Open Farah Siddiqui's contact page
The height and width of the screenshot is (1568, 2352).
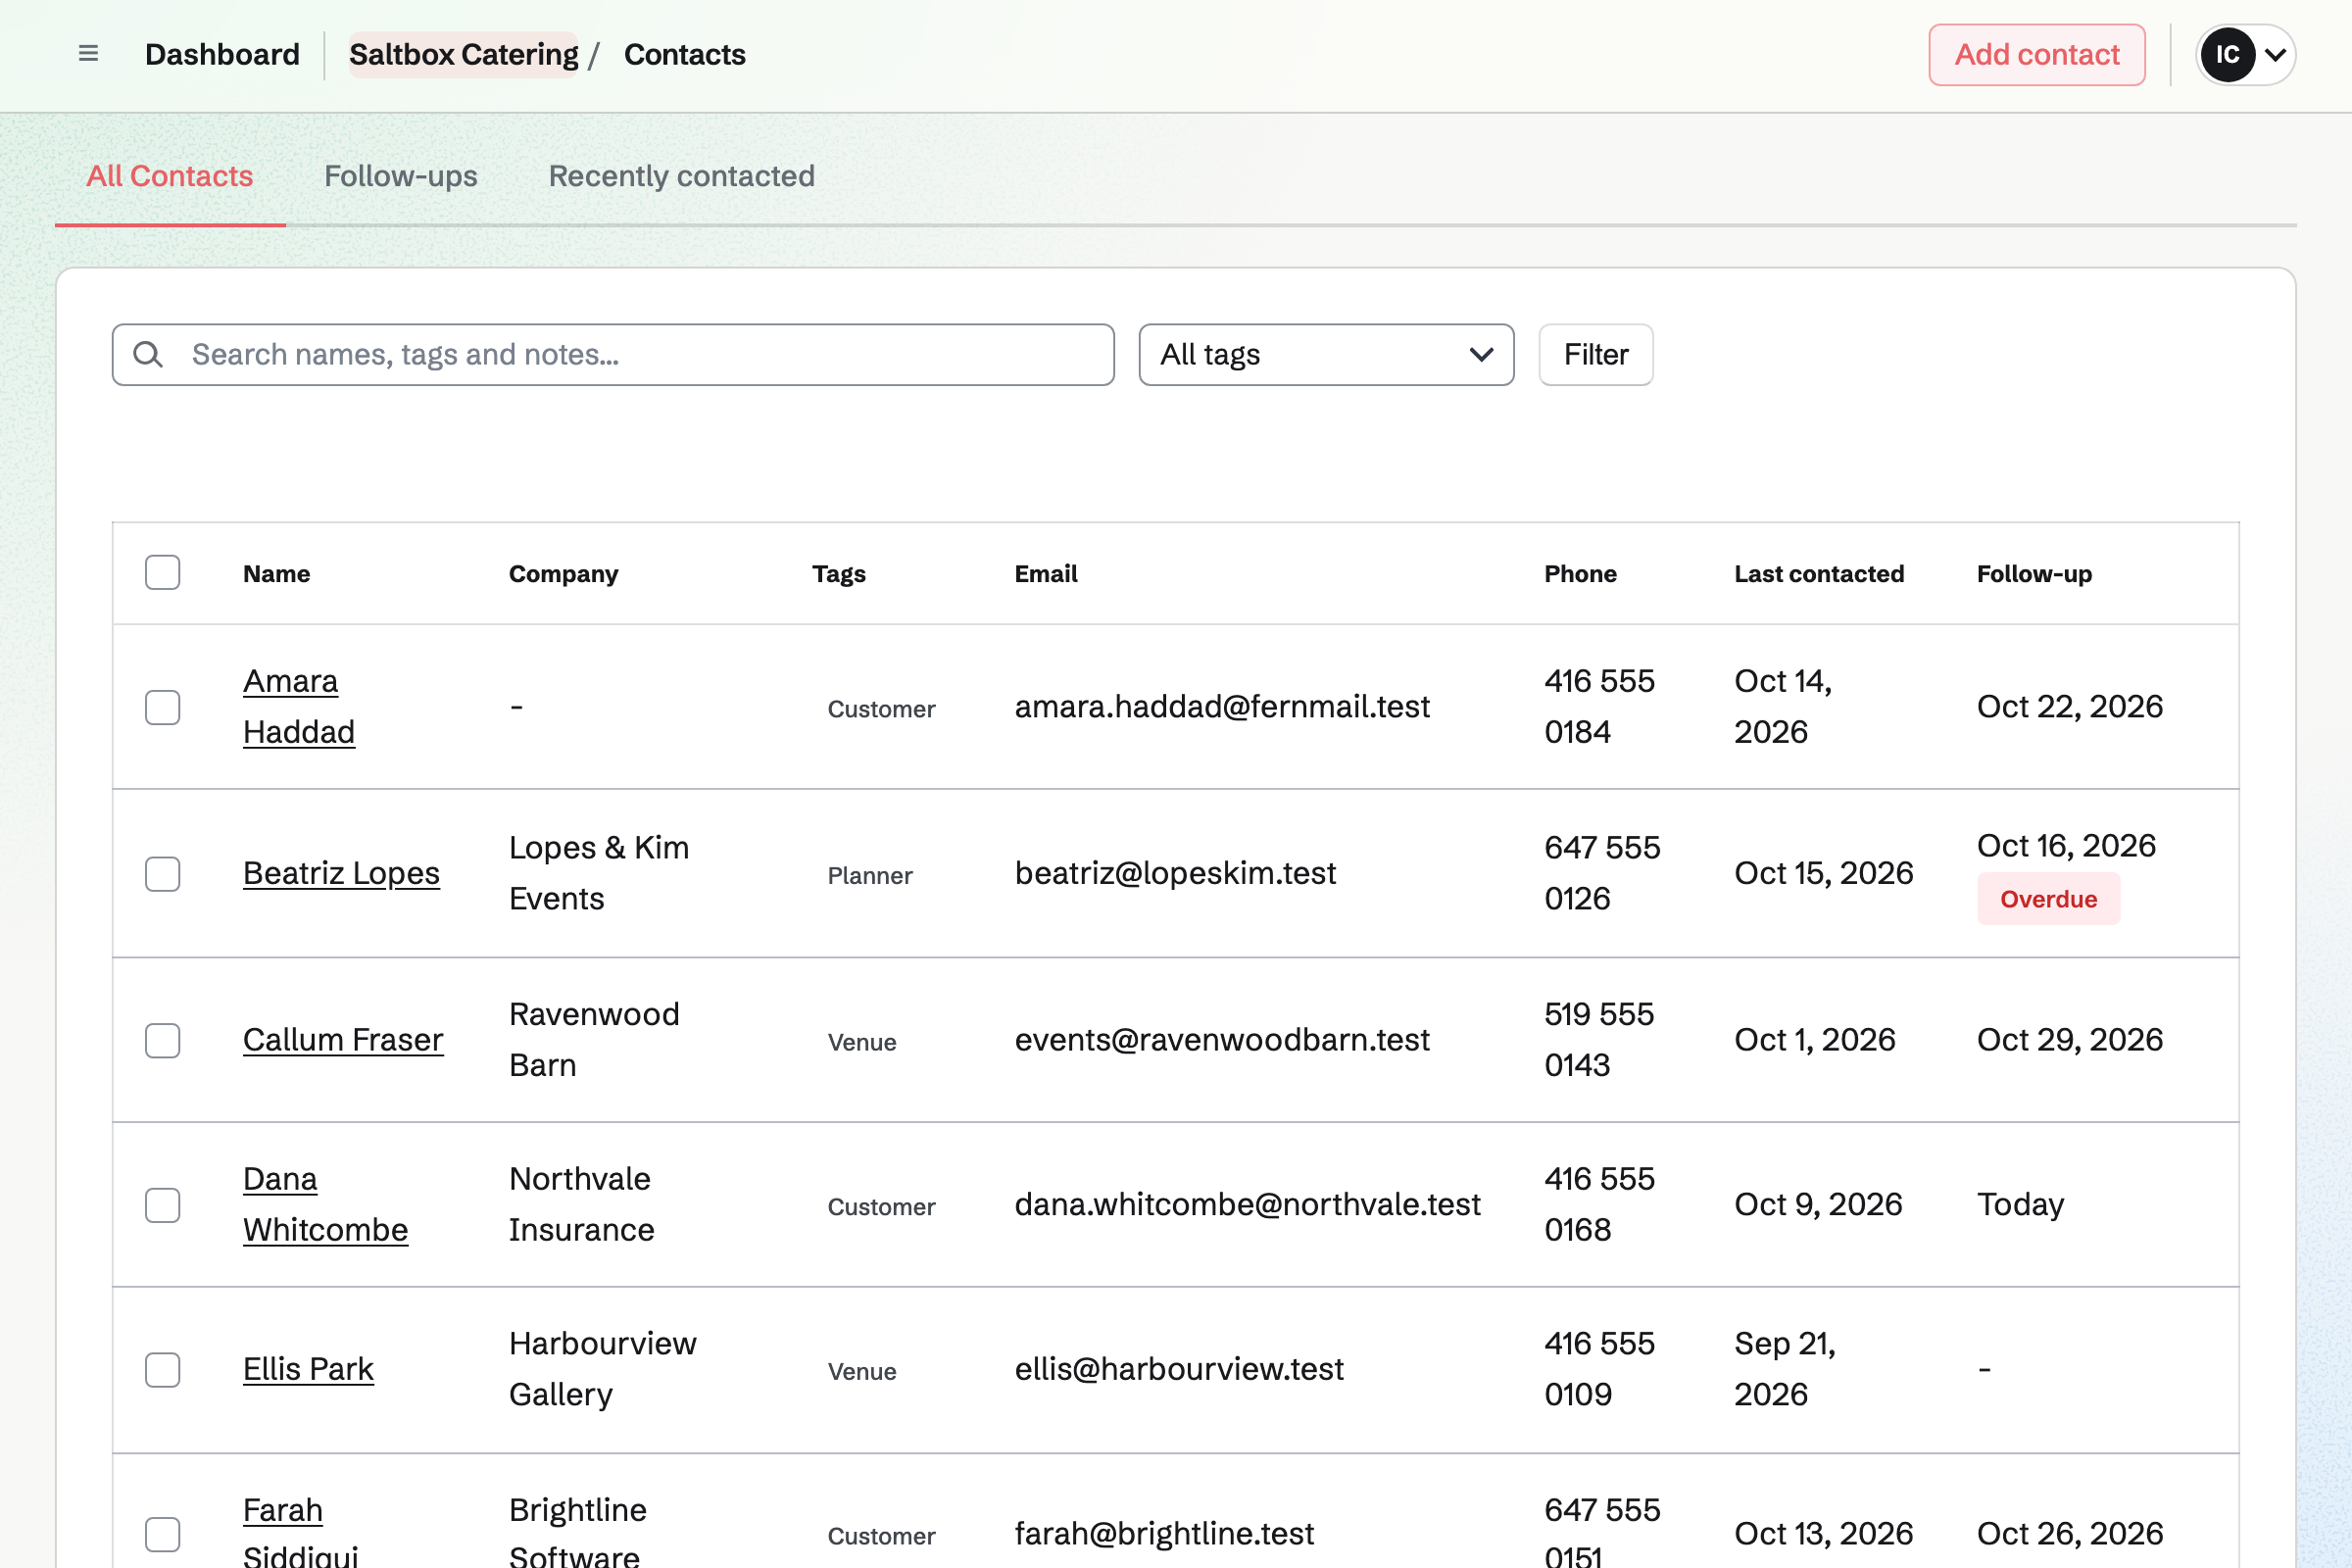click(x=300, y=1532)
